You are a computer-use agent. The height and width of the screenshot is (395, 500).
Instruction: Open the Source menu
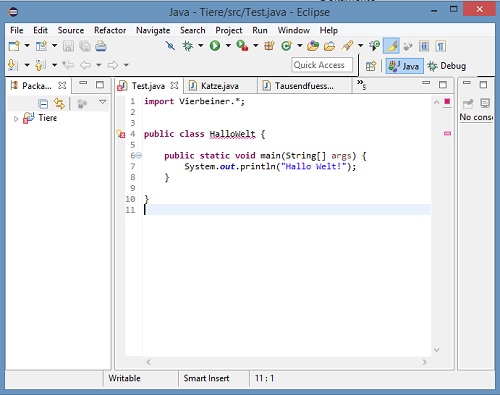click(71, 30)
